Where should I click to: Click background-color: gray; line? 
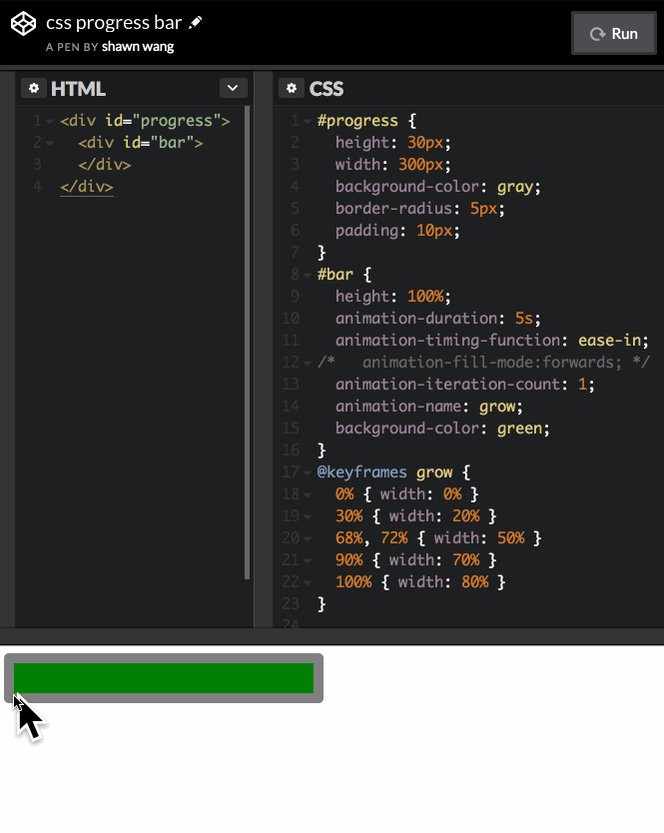click(438, 187)
